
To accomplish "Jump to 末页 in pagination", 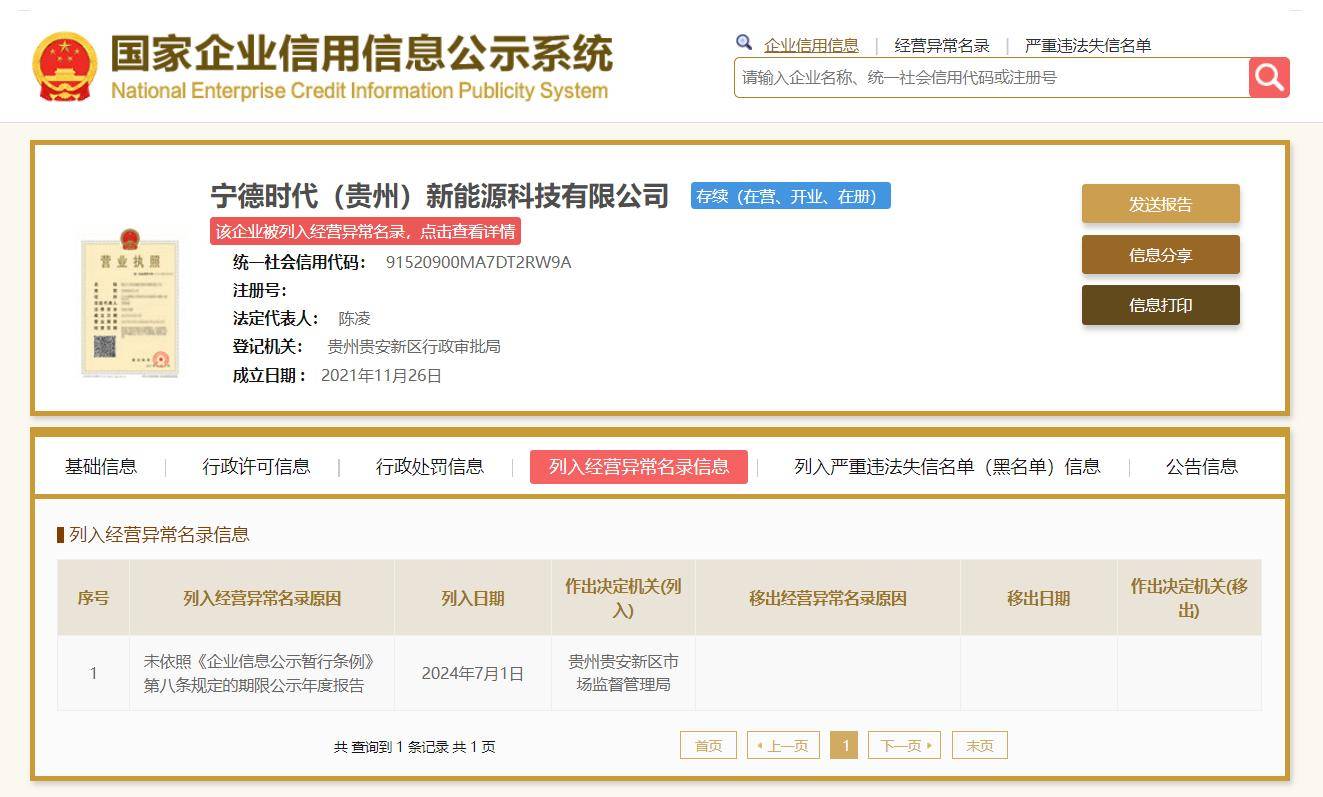I will click(980, 745).
